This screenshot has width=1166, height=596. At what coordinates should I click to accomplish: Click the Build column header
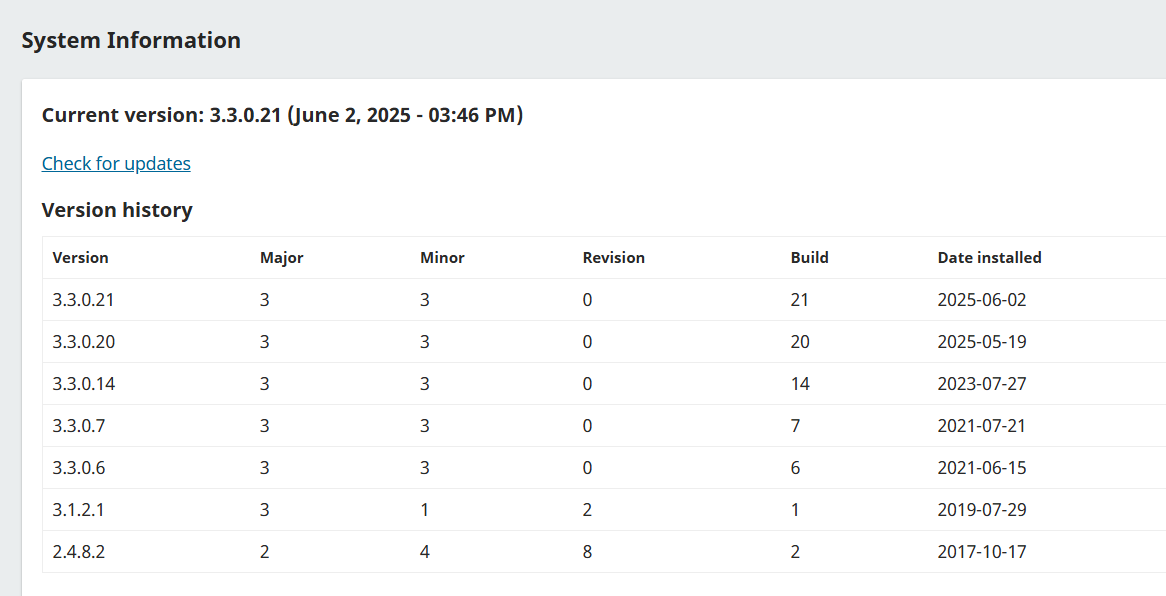tap(809, 257)
